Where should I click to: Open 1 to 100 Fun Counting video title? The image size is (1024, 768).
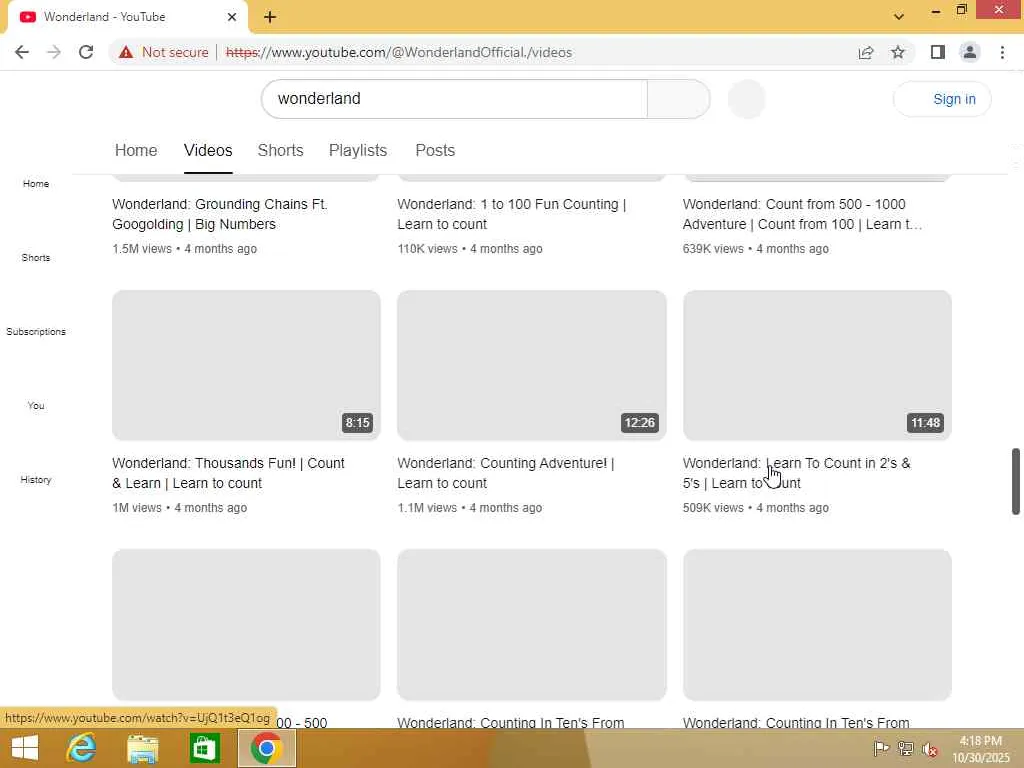[x=511, y=214]
